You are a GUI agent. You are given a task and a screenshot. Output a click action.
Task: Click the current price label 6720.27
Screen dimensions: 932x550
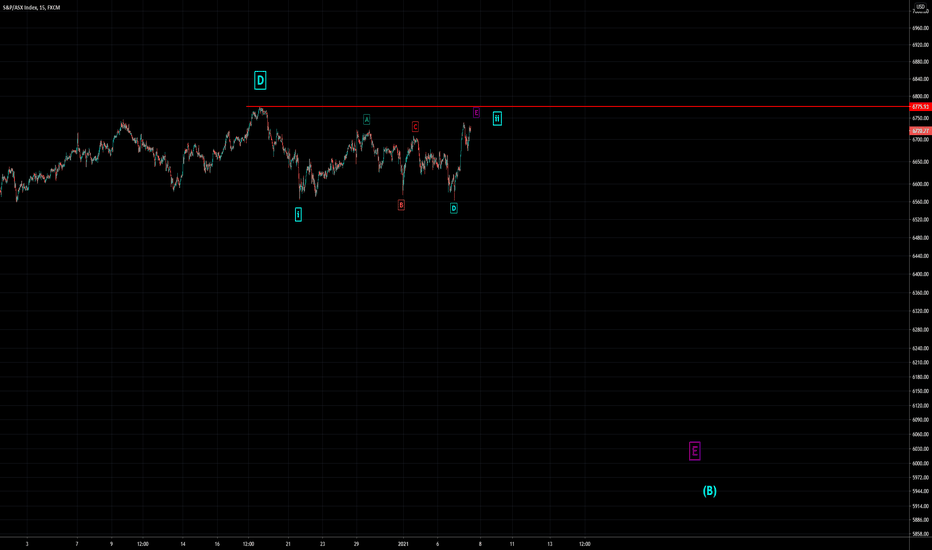click(x=920, y=131)
